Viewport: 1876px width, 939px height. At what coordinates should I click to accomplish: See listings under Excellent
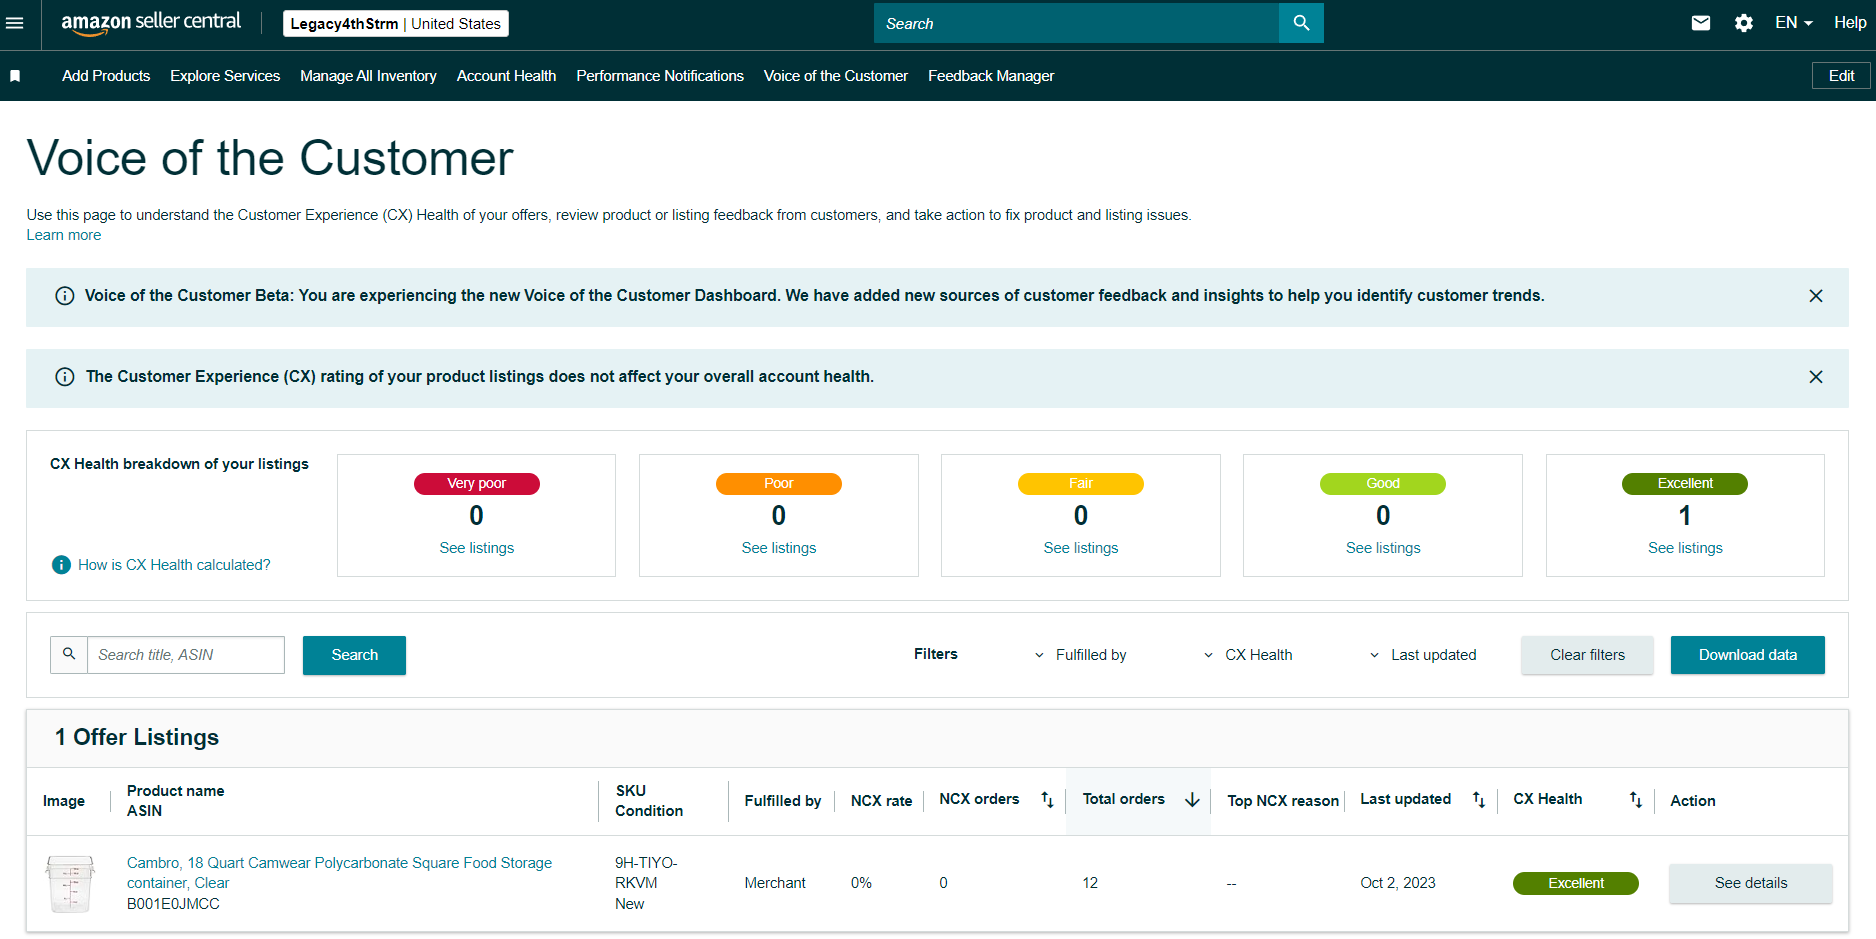point(1685,548)
